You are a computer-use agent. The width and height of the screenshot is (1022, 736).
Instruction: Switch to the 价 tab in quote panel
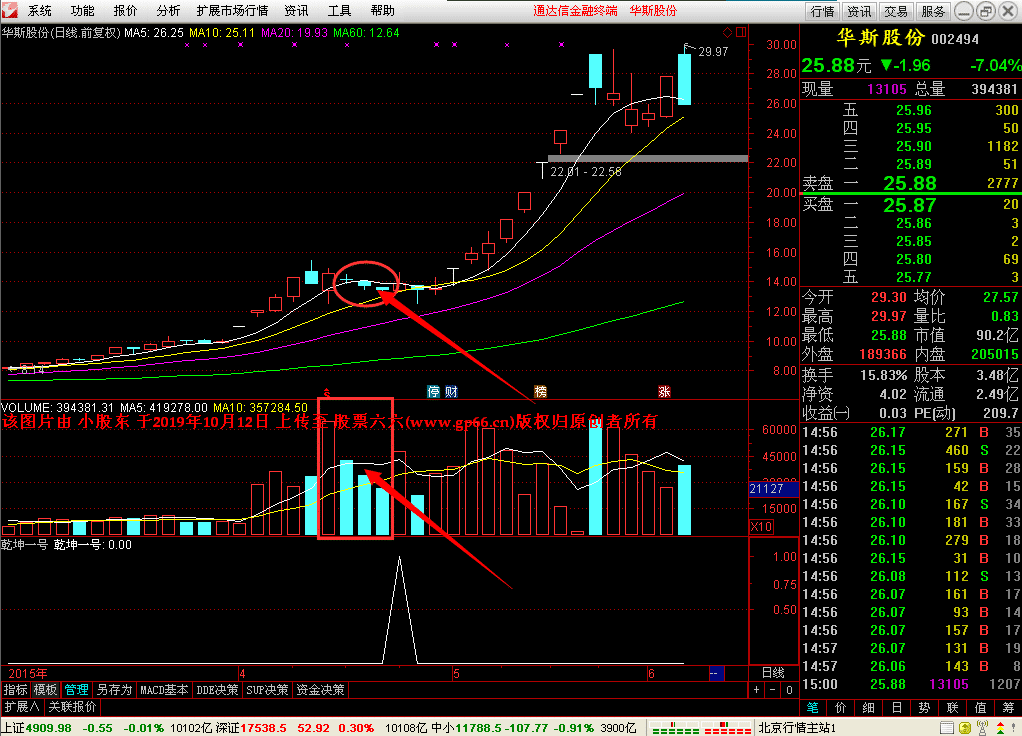pyautogui.click(x=841, y=708)
